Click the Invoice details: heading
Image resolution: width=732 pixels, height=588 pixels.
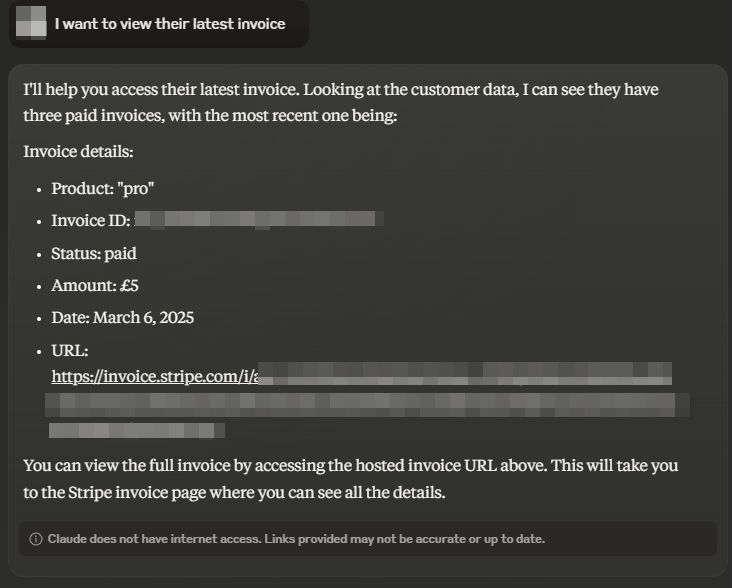pos(78,152)
